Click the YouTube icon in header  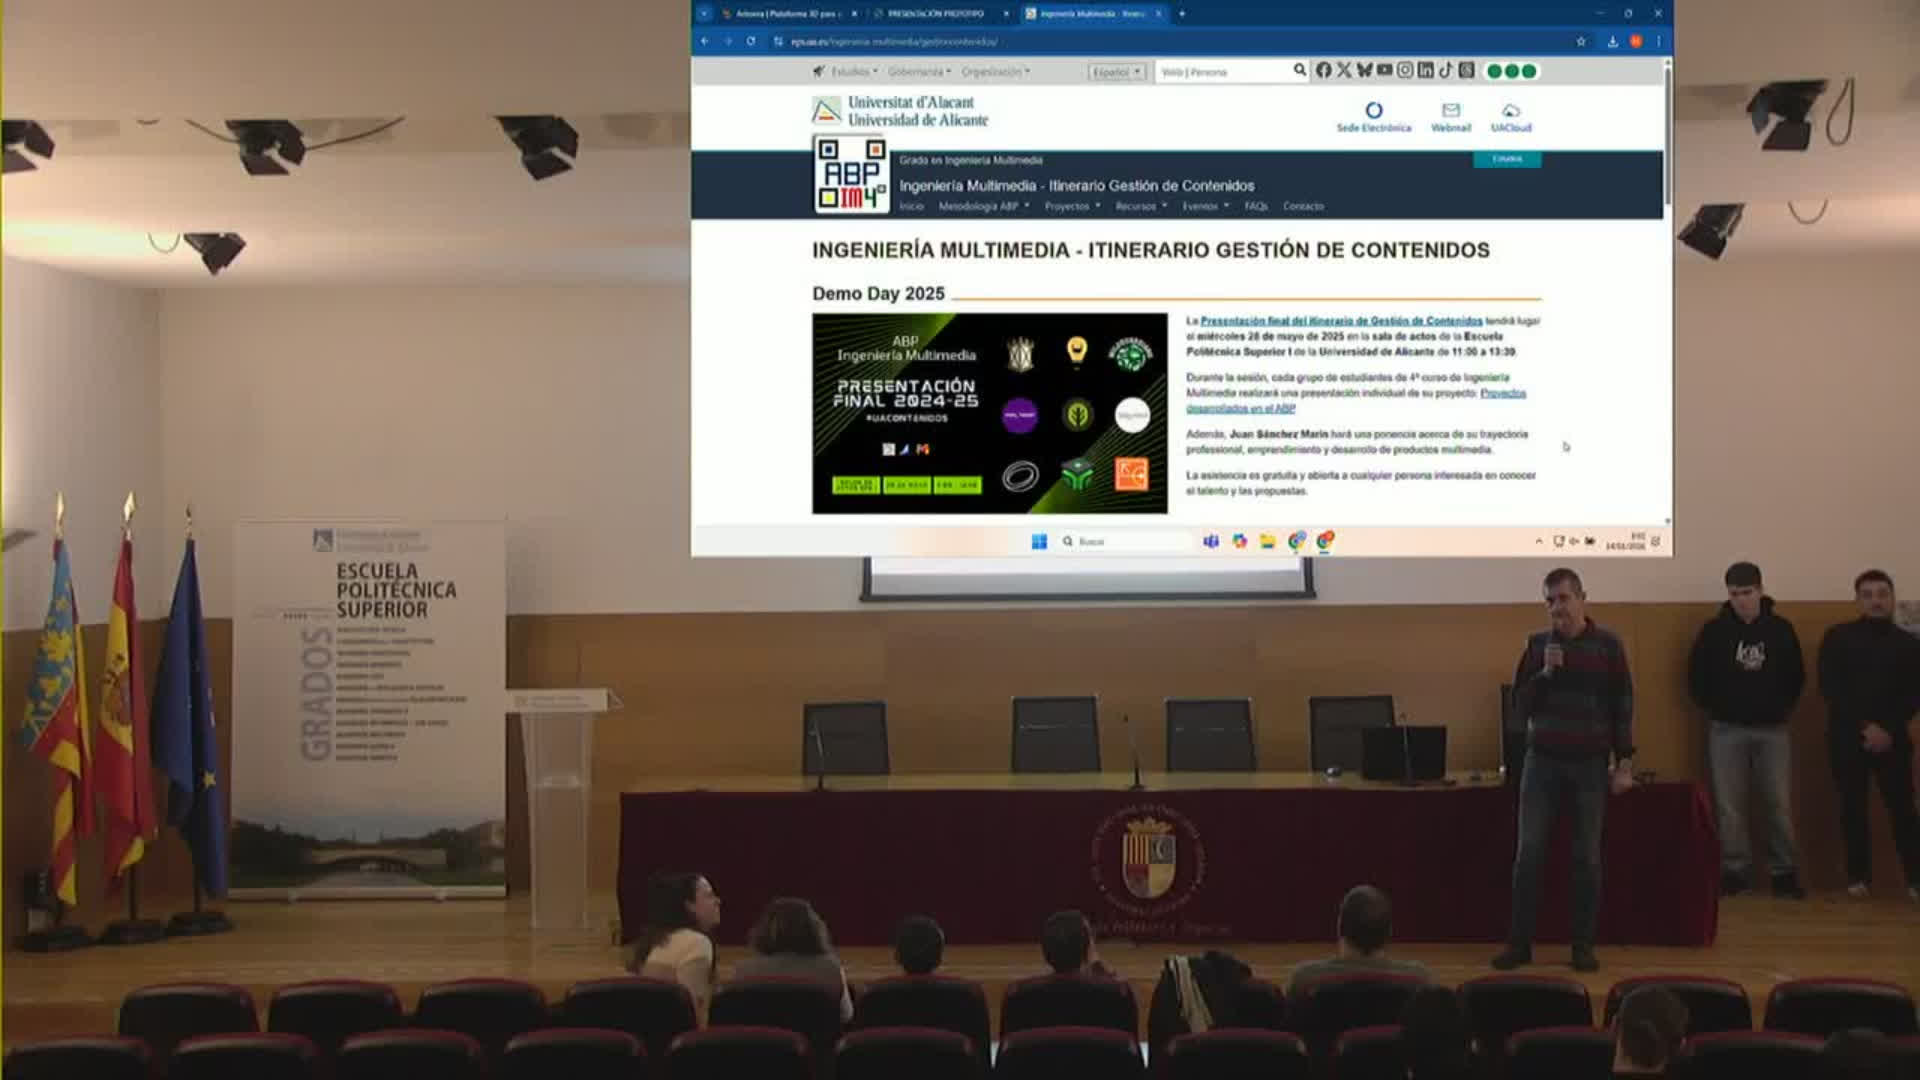pos(1384,70)
